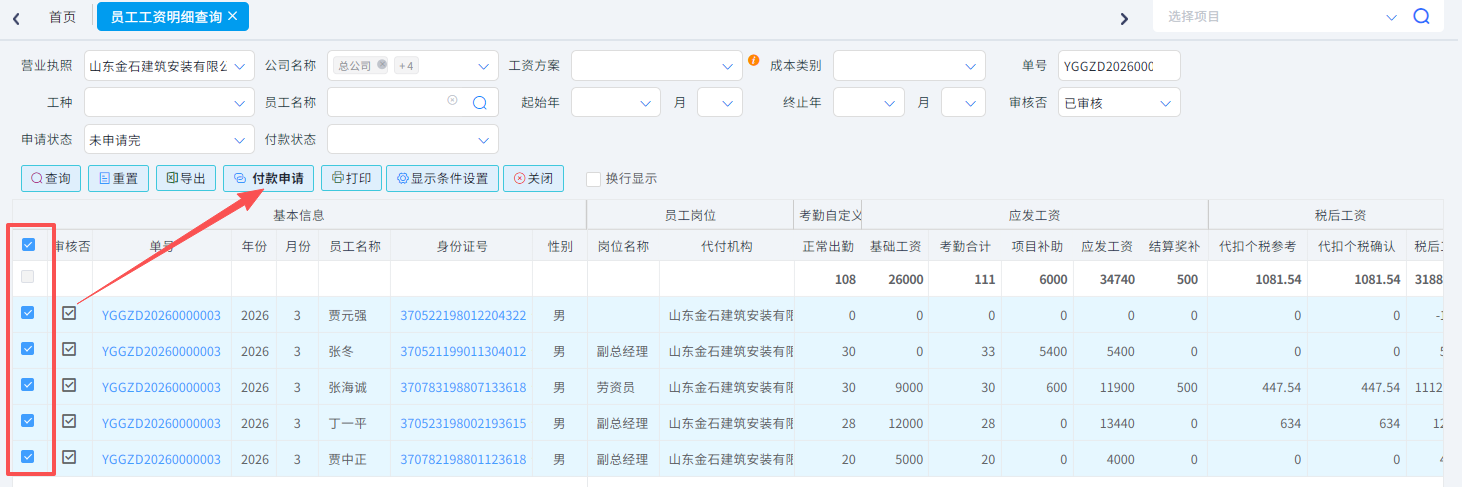This screenshot has height=487, width=1462.
Task: Click the 基础工资 column header
Action: click(x=896, y=246)
